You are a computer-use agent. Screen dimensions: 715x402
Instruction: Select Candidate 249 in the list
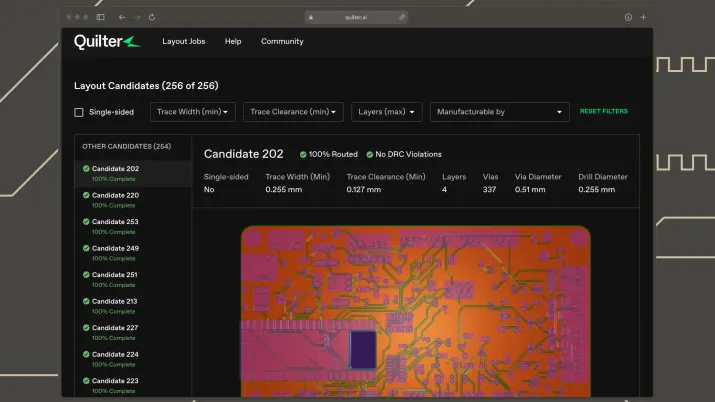[133, 253]
